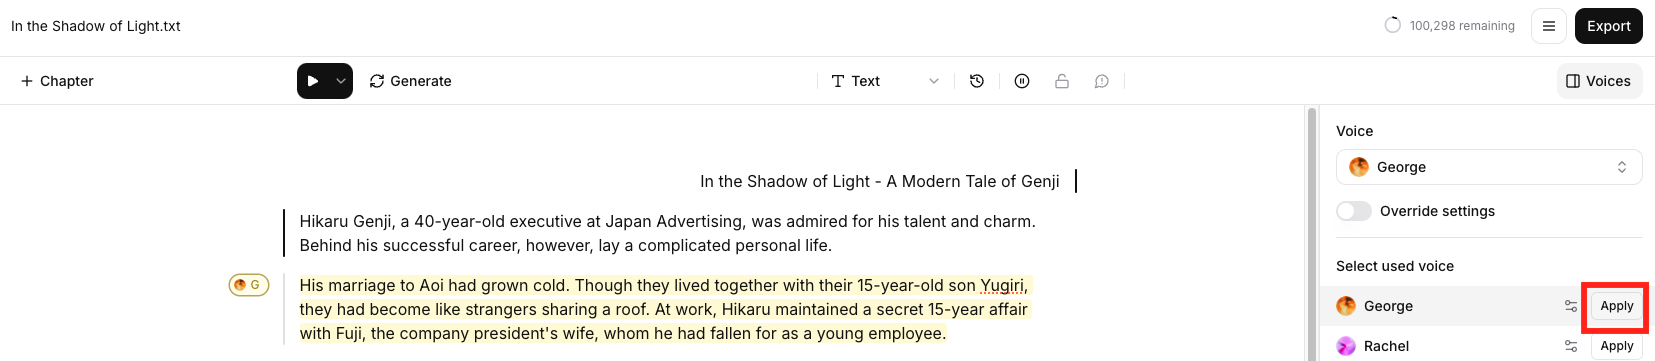1655x361 pixels.
Task: Apply the Rachel voice
Action: pyautogui.click(x=1617, y=346)
